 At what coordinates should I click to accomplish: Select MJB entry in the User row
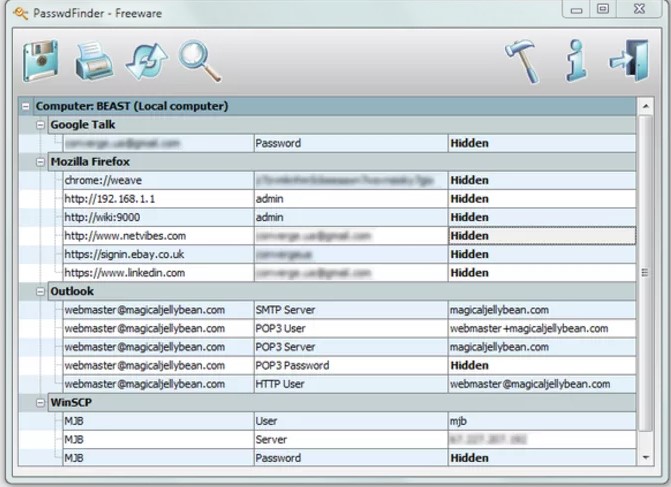158,421
